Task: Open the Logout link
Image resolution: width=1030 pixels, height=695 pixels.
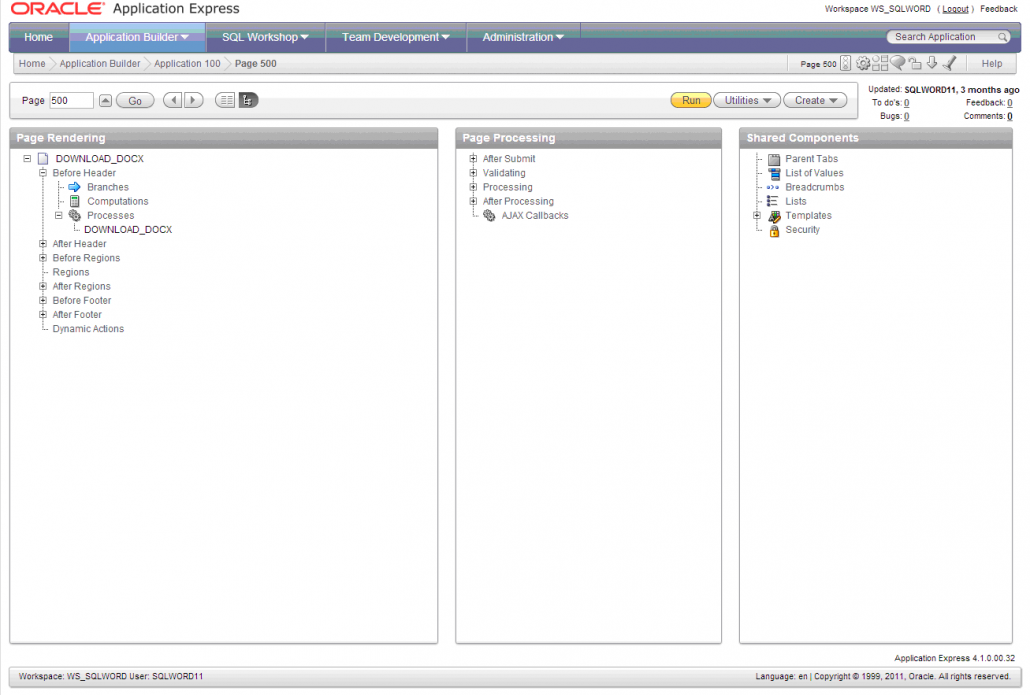Action: pos(955,8)
